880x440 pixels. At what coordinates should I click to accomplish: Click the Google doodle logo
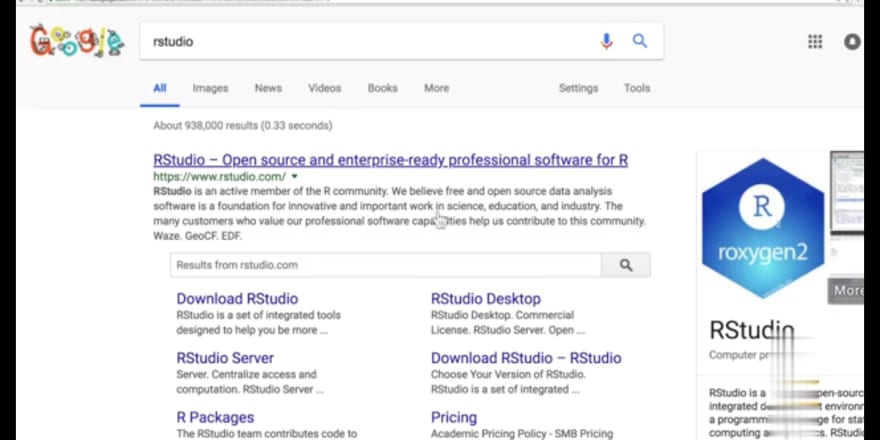pos(76,41)
